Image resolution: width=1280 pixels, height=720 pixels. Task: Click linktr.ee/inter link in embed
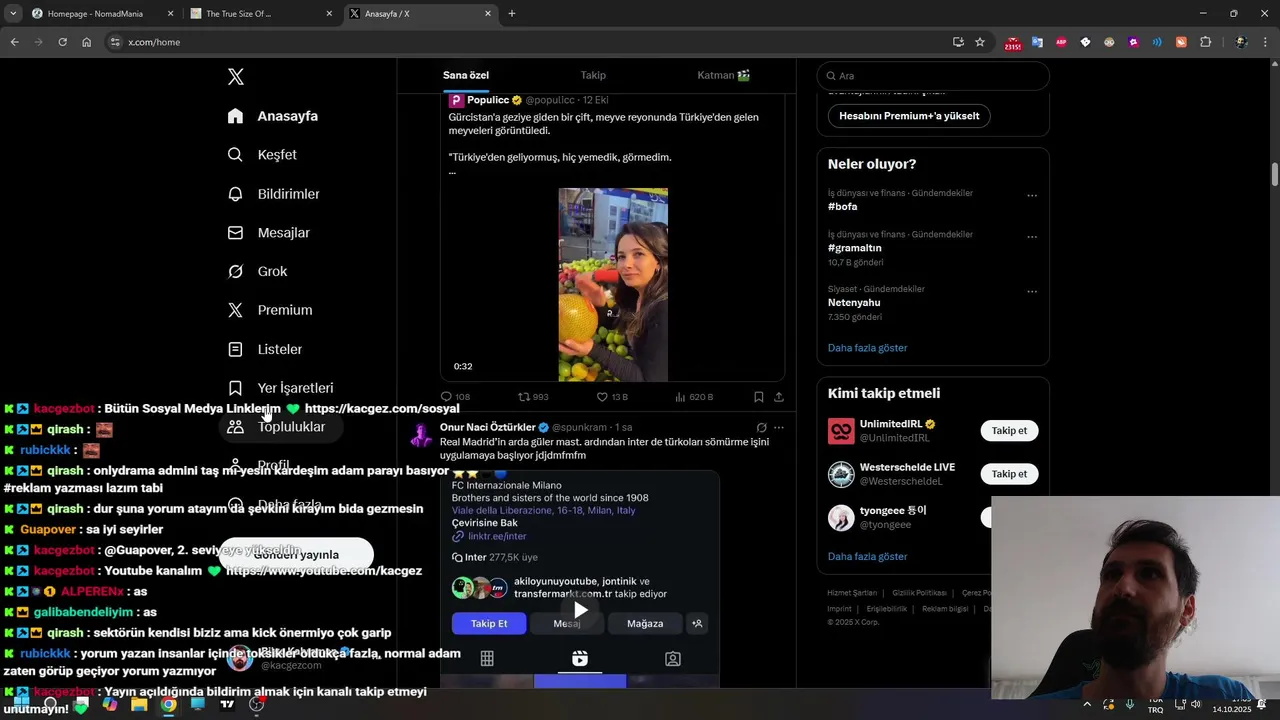coord(497,536)
